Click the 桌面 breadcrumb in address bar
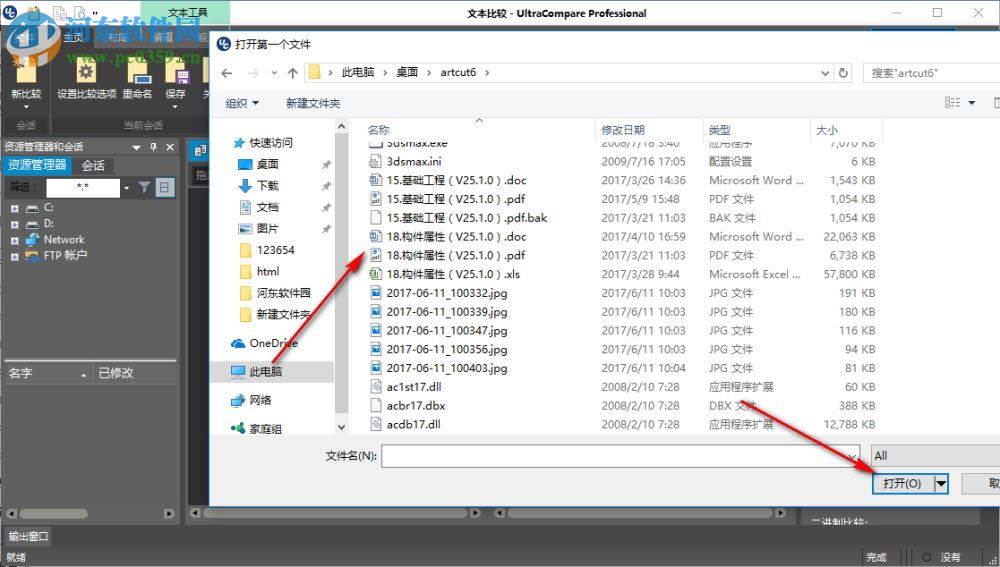1000x567 pixels. click(x=407, y=72)
